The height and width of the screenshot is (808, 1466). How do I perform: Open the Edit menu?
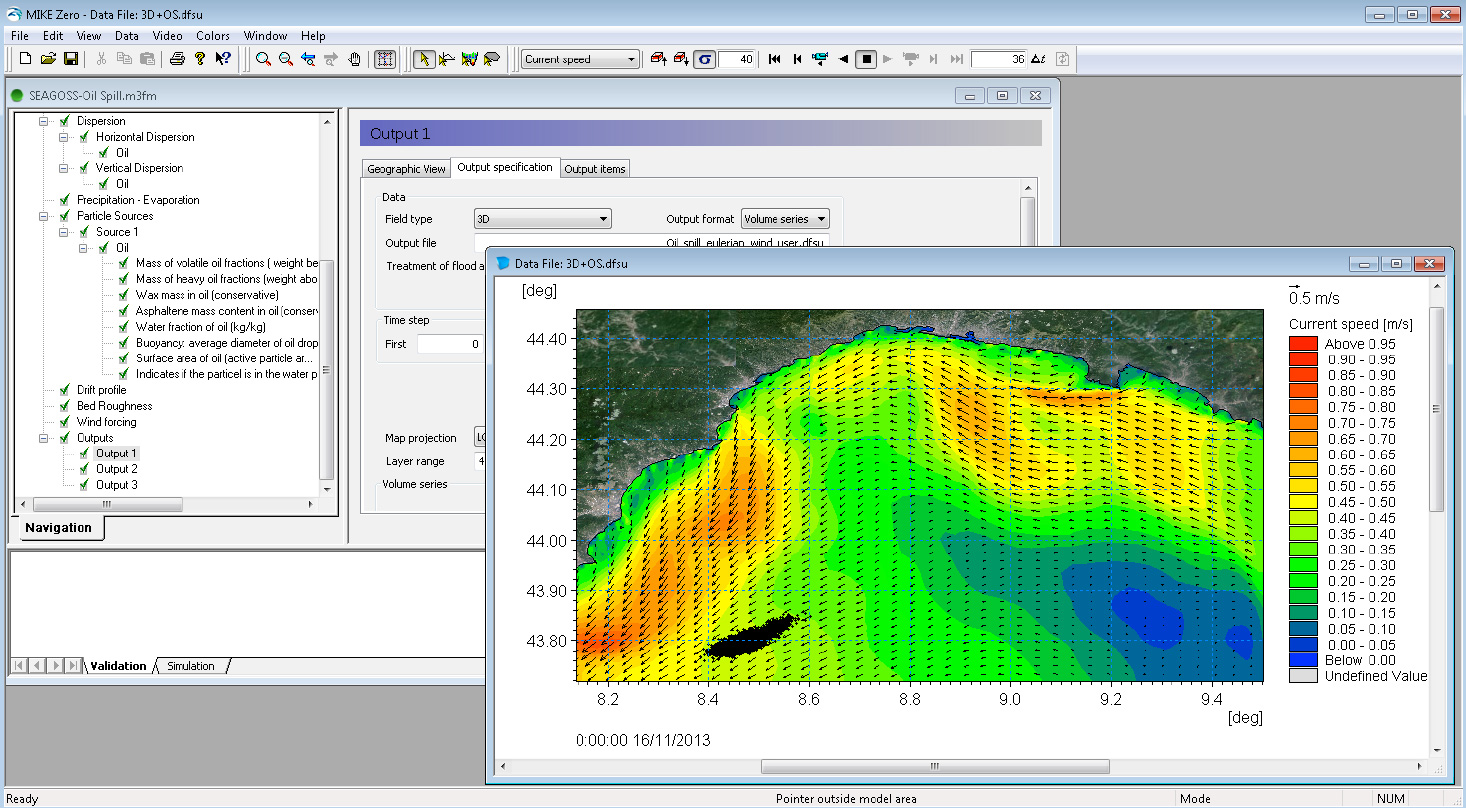(x=53, y=35)
